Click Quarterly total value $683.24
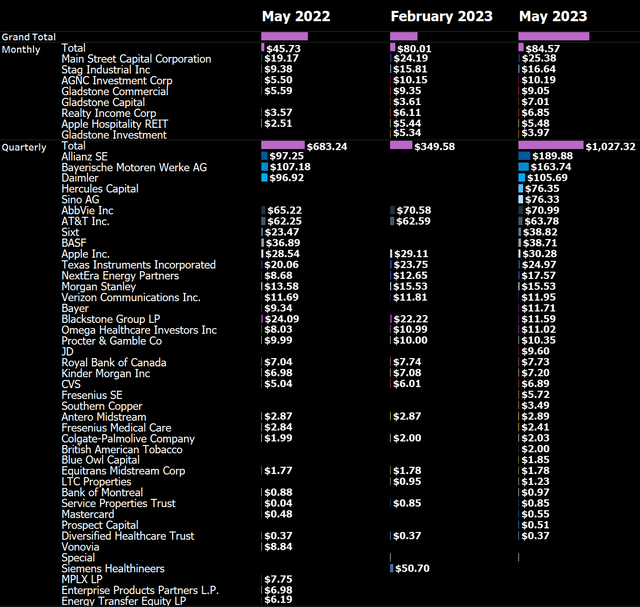The height and width of the screenshot is (607, 640). coord(327,147)
